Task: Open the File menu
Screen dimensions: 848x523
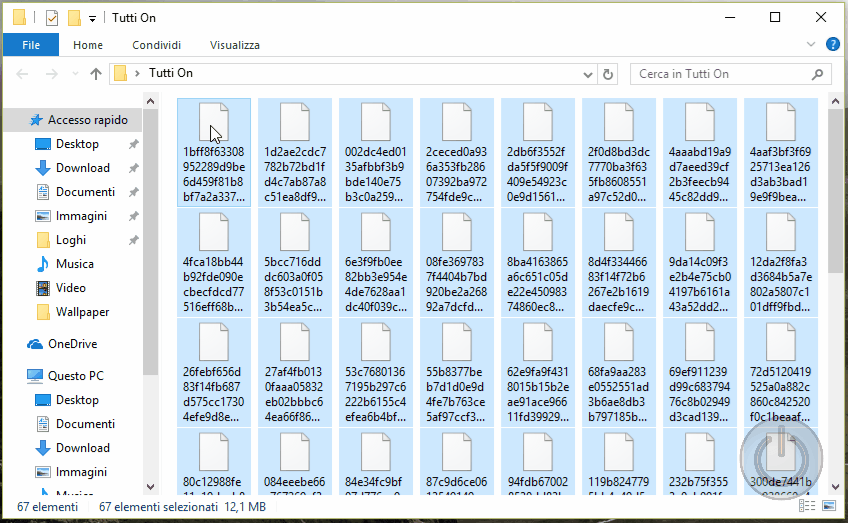Action: 31,45
